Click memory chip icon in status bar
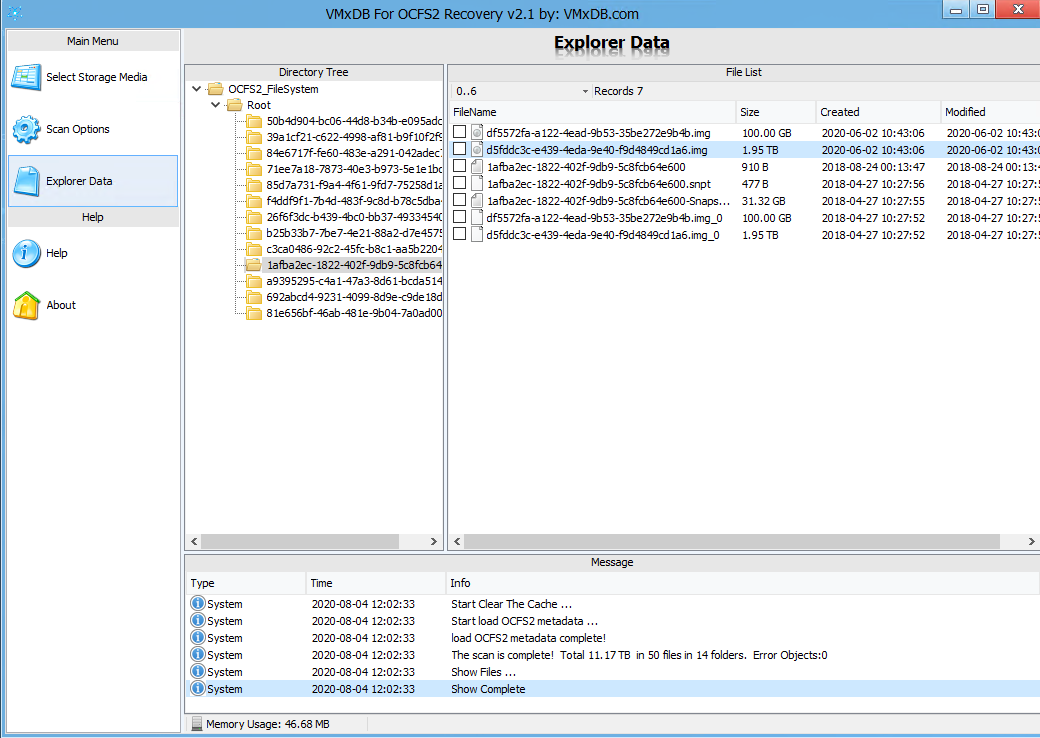The image size is (1040, 738). coord(196,724)
